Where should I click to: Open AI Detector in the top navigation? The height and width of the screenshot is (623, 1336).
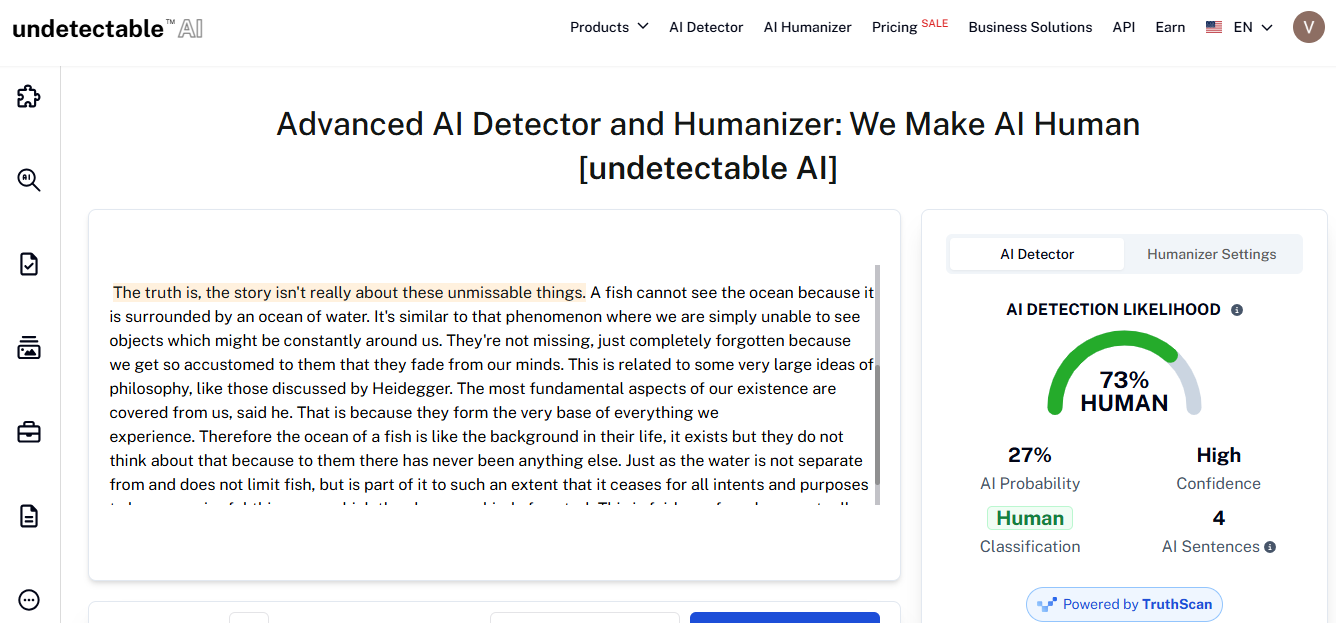click(x=706, y=27)
